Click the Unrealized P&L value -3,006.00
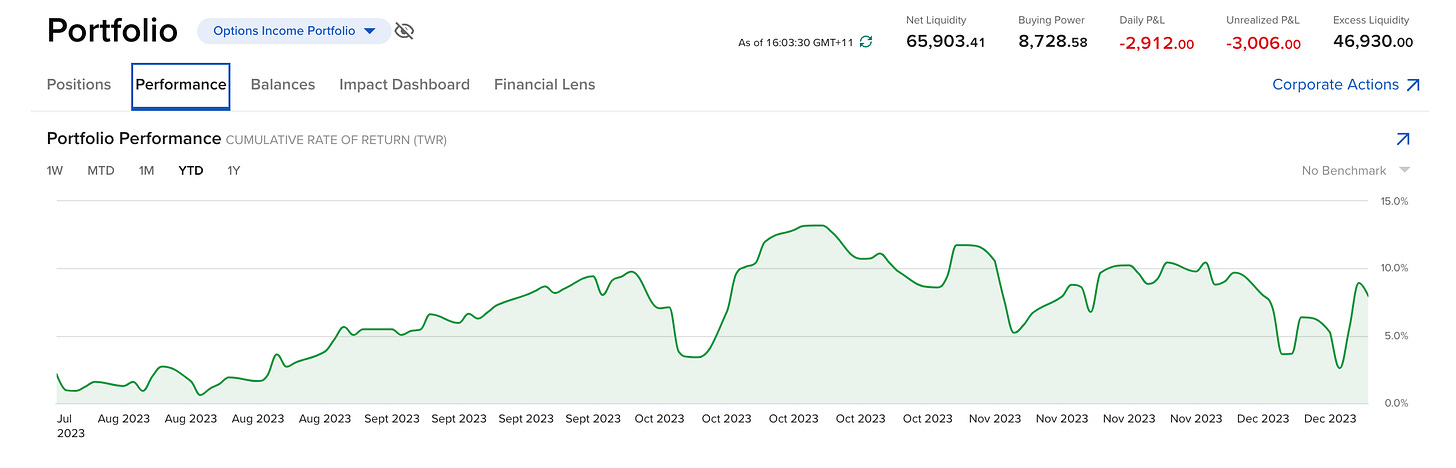This screenshot has width=1456, height=468. pyautogui.click(x=1264, y=43)
